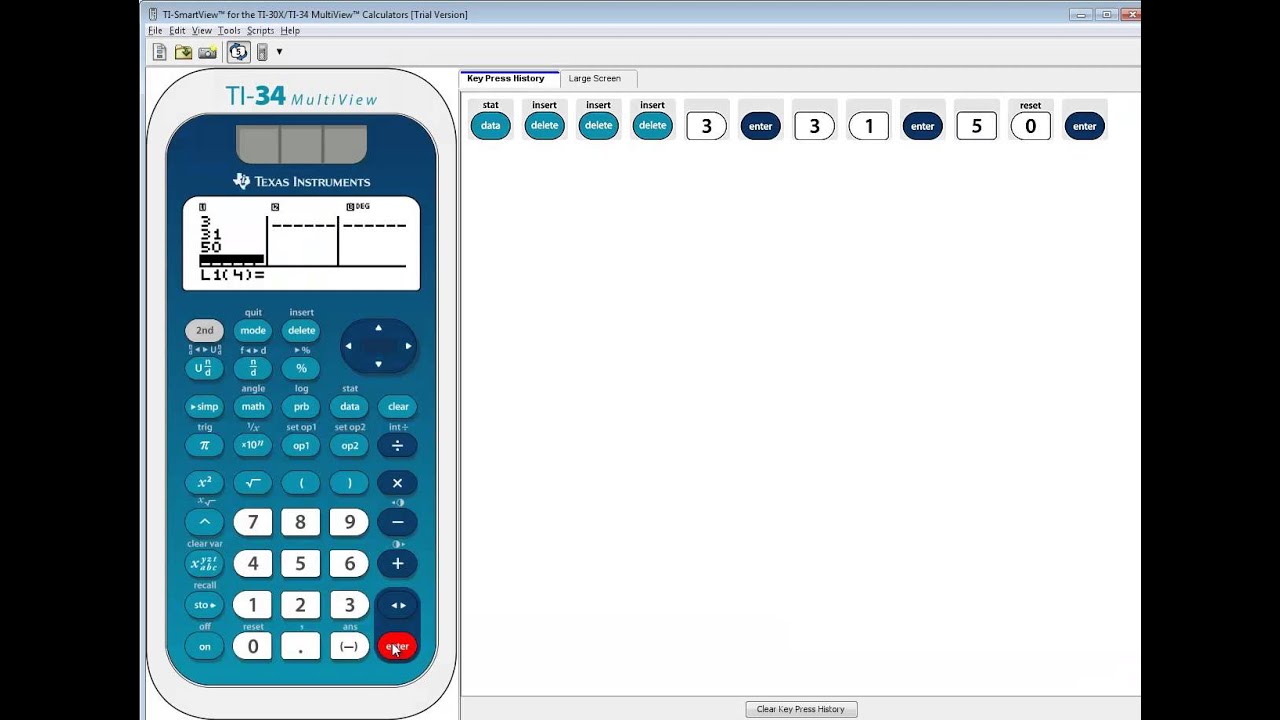Open the Help menu

[x=290, y=31]
